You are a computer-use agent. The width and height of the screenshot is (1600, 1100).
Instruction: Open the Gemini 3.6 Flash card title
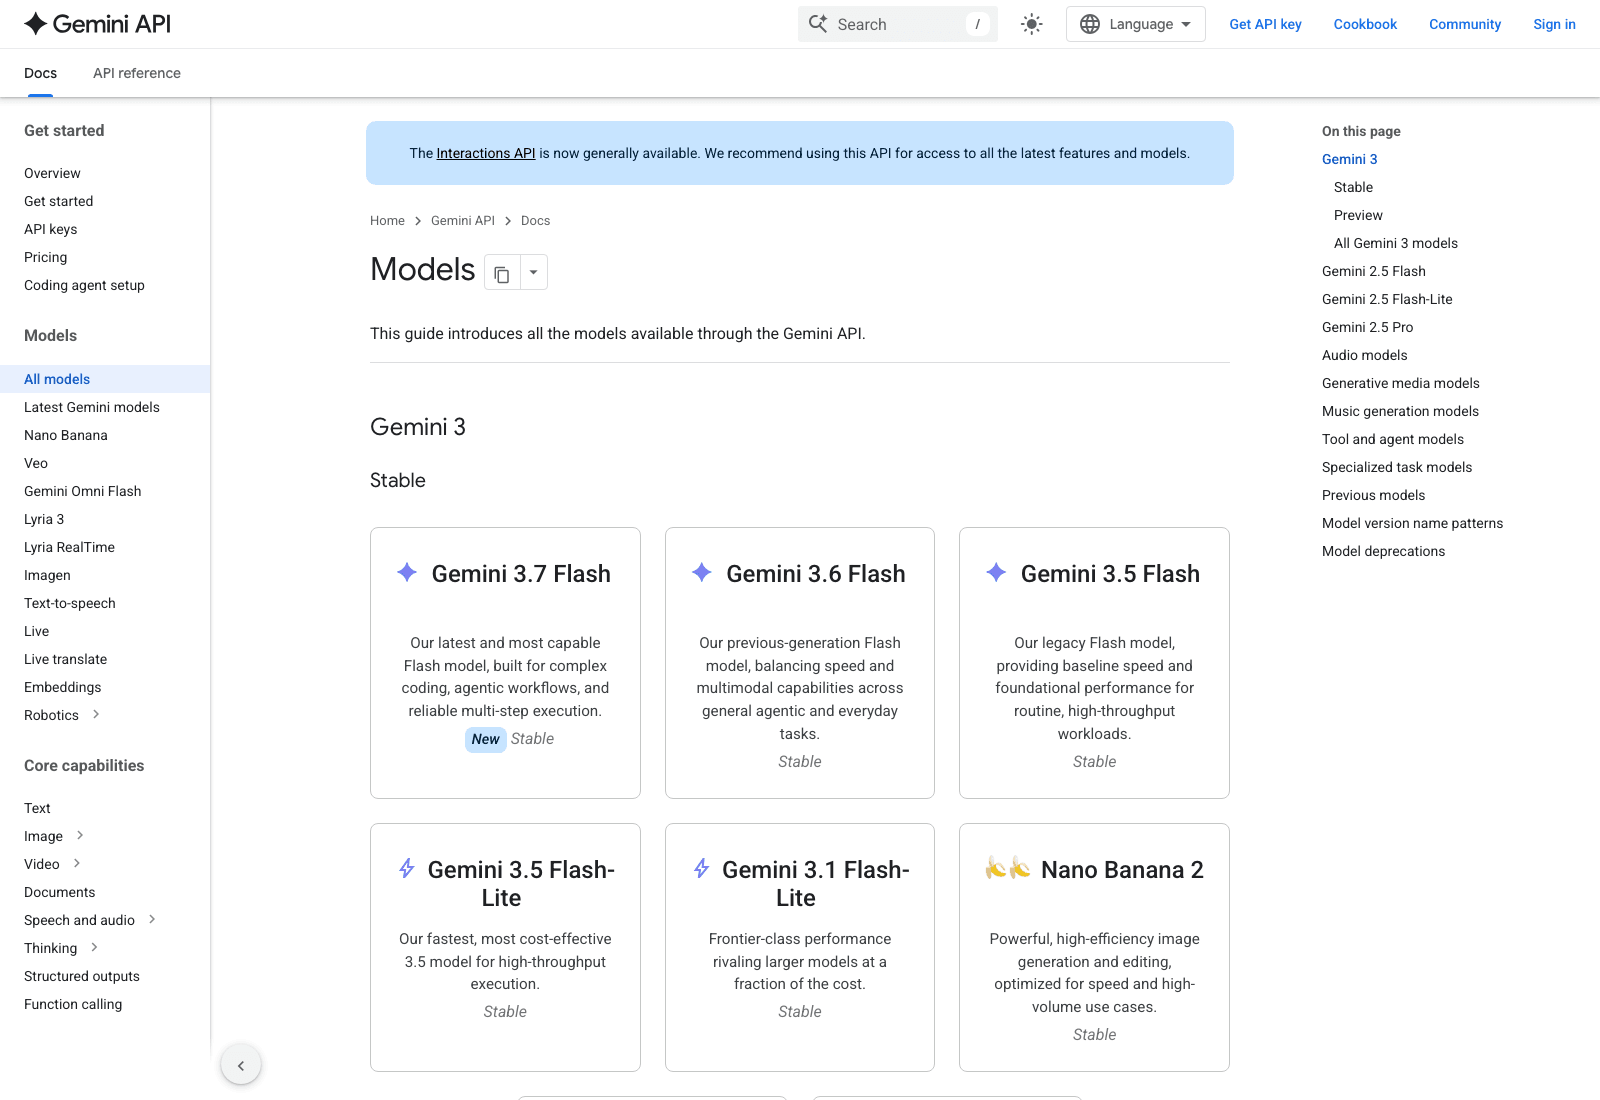816,574
